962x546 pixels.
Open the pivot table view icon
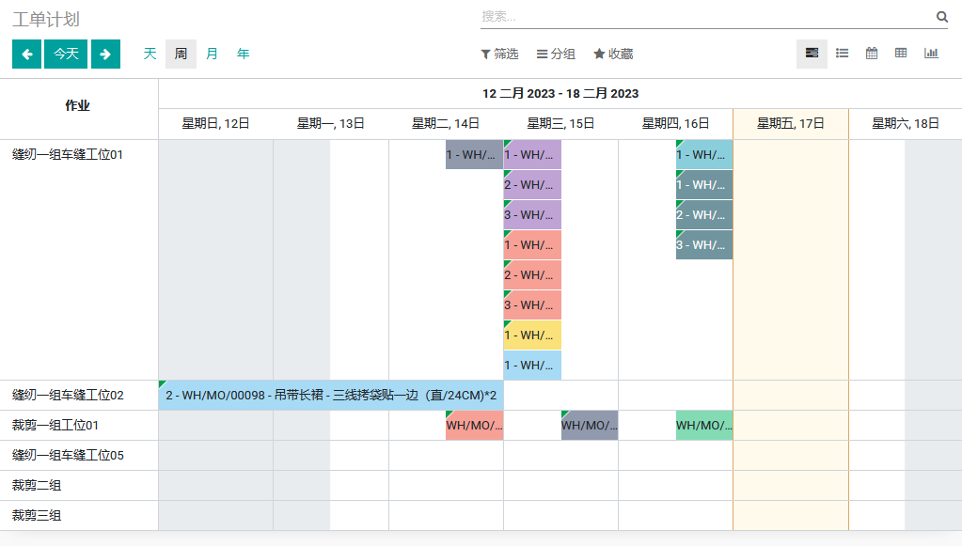[x=901, y=54]
